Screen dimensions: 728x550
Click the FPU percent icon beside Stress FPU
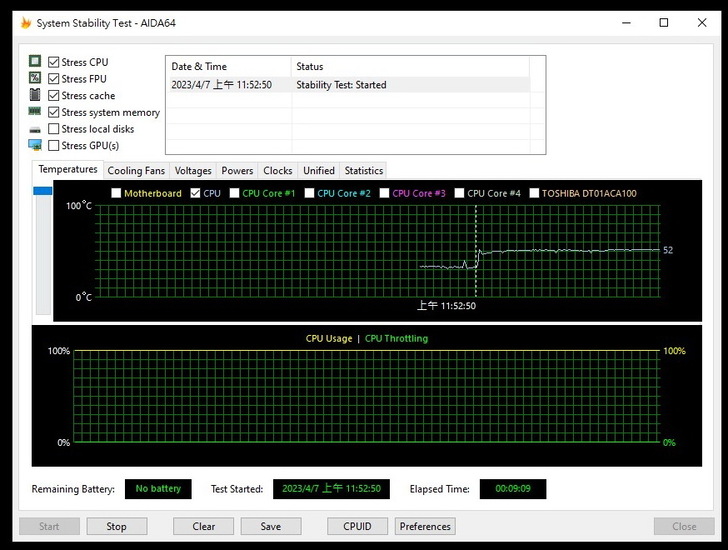pos(35,79)
